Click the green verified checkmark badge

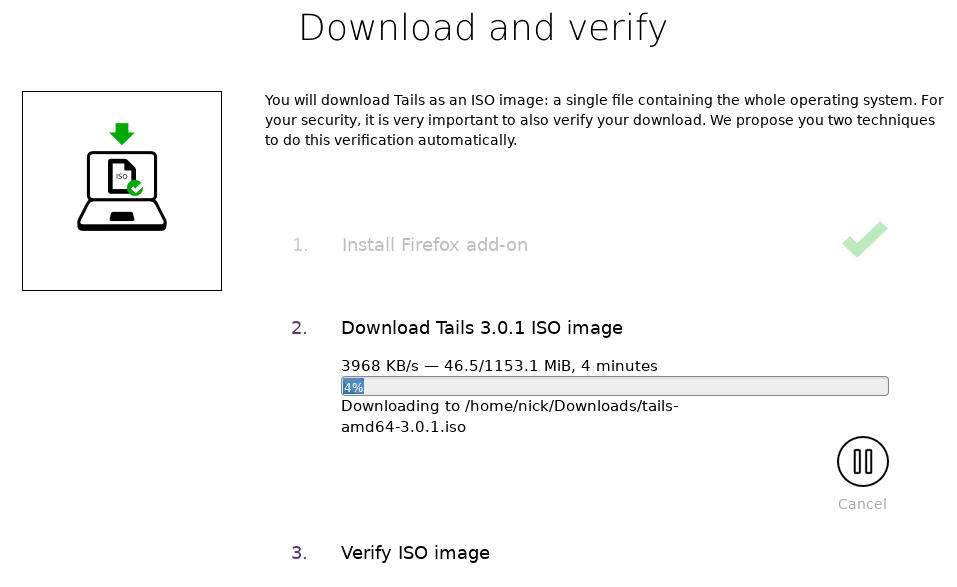click(x=135, y=188)
